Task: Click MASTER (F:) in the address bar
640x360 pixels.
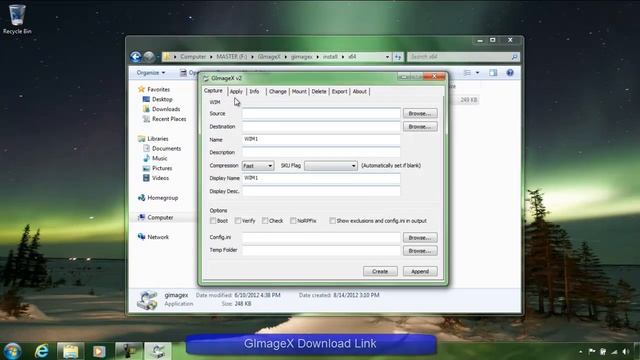Action: pyautogui.click(x=231, y=57)
